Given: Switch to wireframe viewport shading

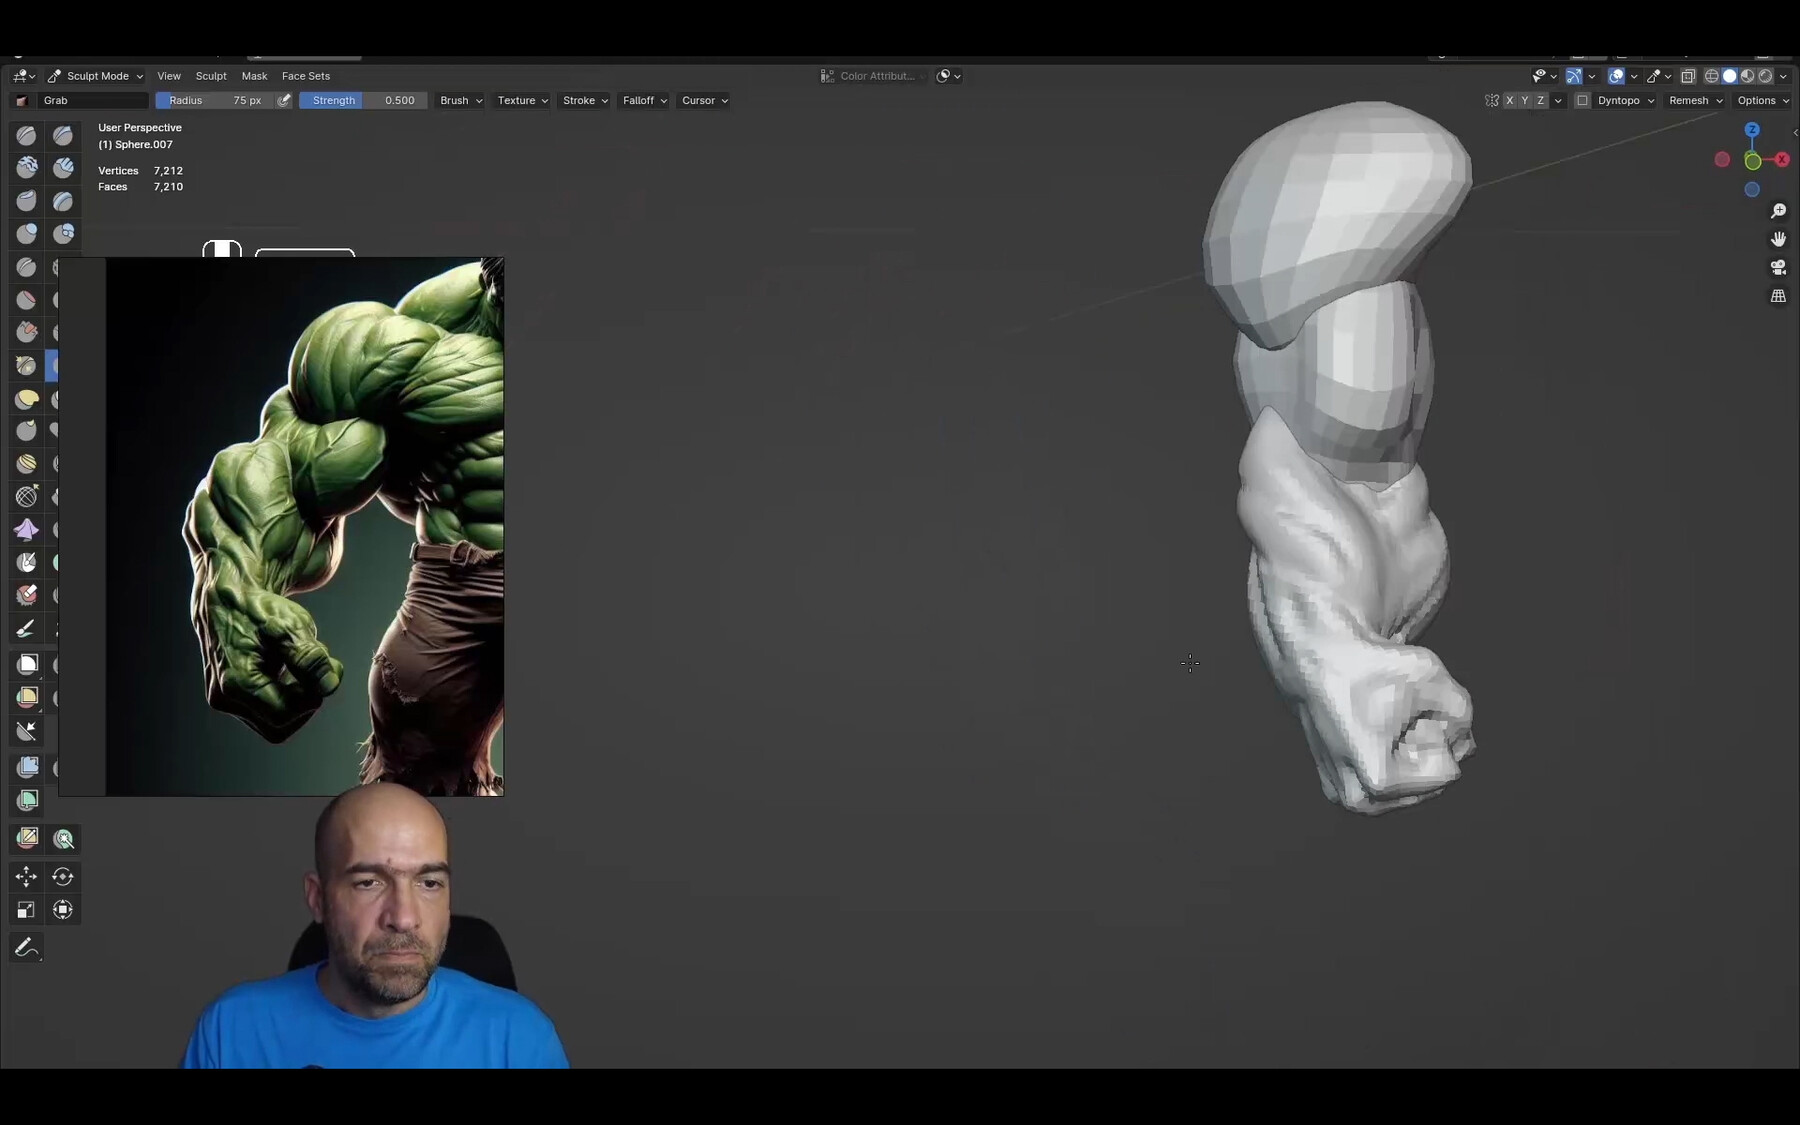Looking at the screenshot, I should 1711,76.
